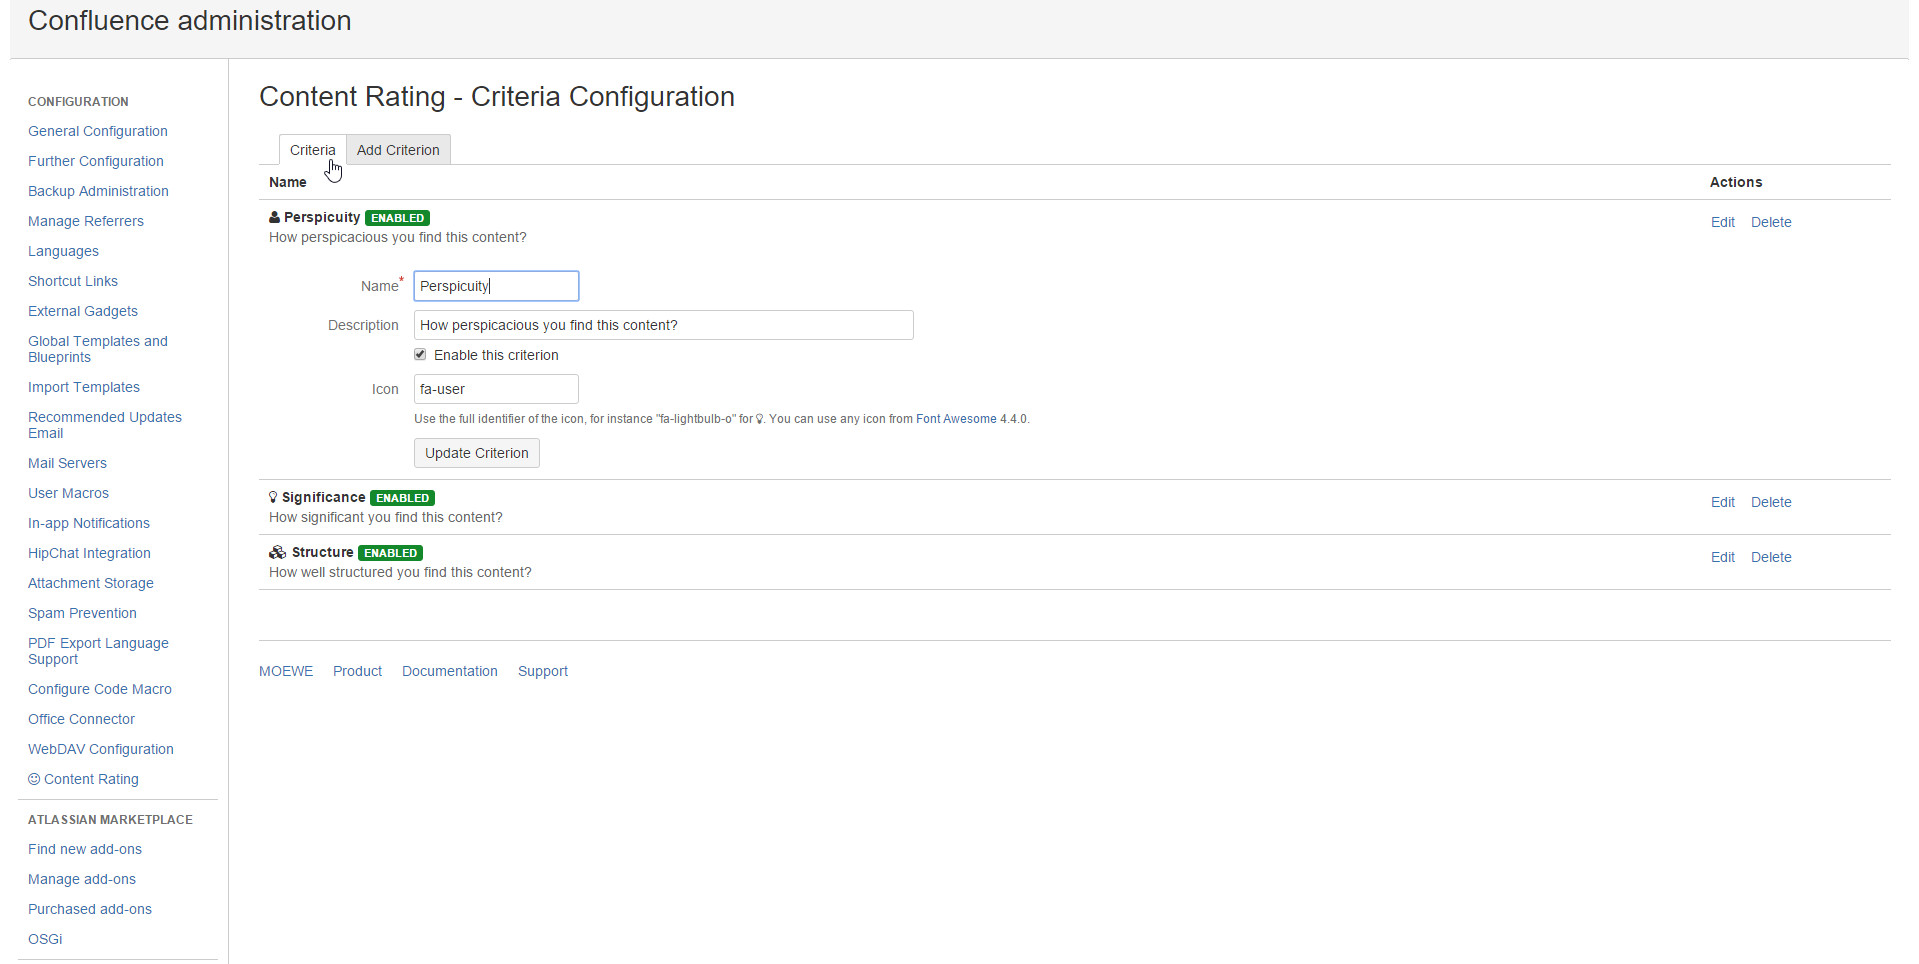Viewport: 1919px width, 964px height.
Task: Select the Icon input field
Action: (496, 389)
